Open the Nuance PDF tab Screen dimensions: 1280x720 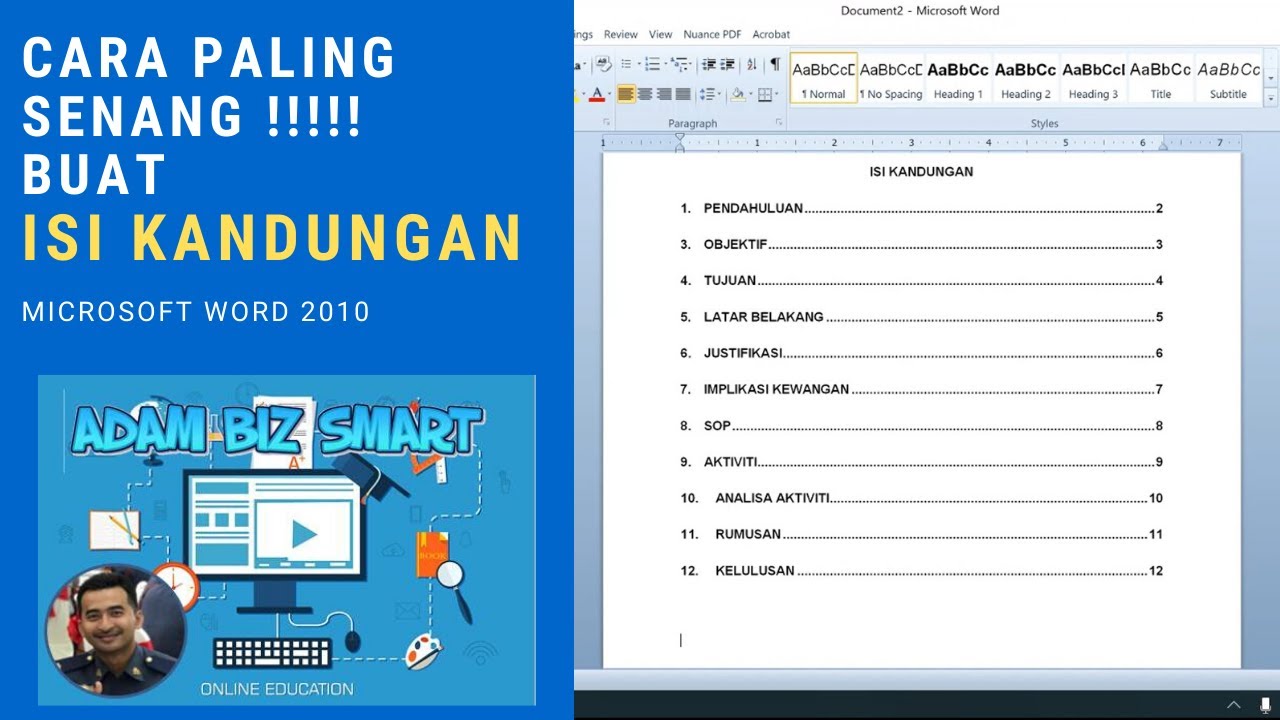coord(712,34)
